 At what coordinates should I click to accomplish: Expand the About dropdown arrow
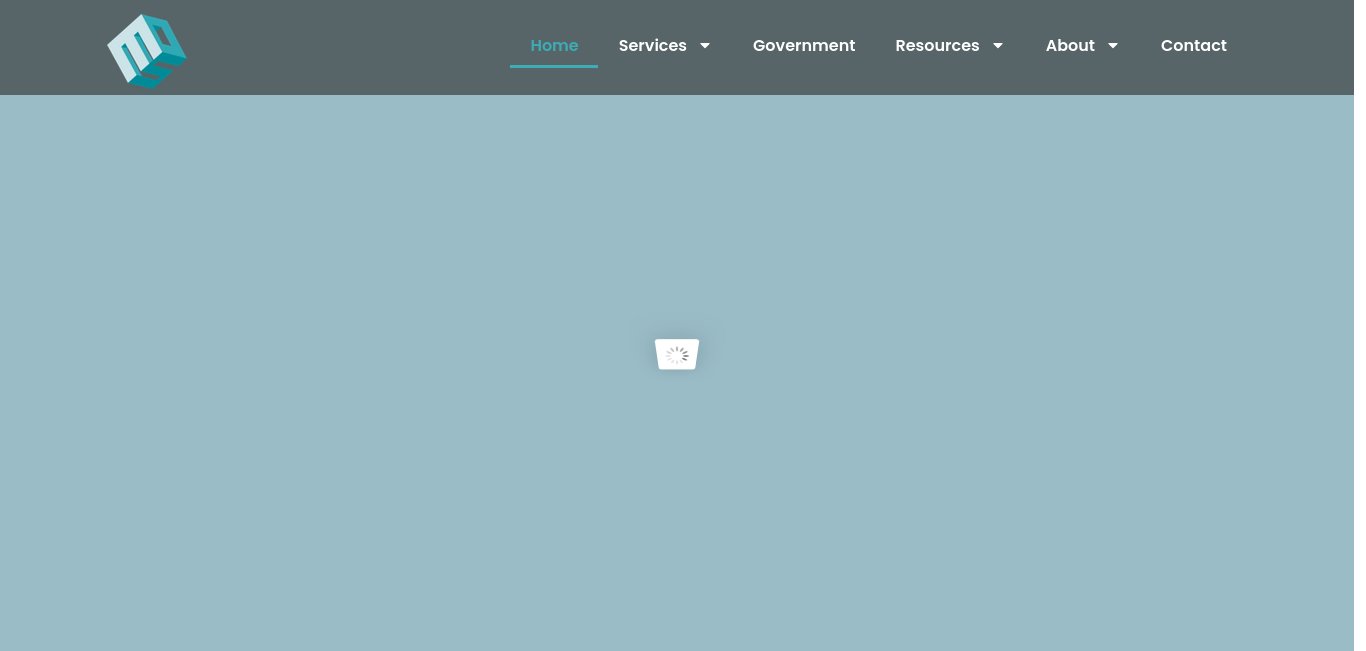pos(1113,45)
